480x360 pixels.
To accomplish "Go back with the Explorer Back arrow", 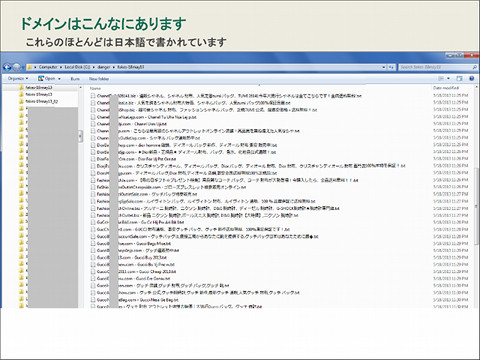I will 7,67.
